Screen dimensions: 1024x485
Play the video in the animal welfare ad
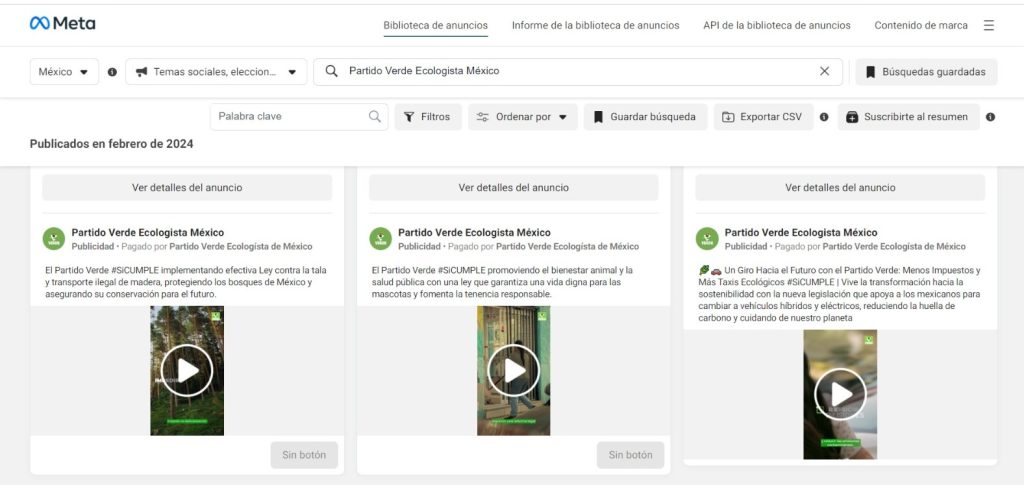(x=513, y=370)
